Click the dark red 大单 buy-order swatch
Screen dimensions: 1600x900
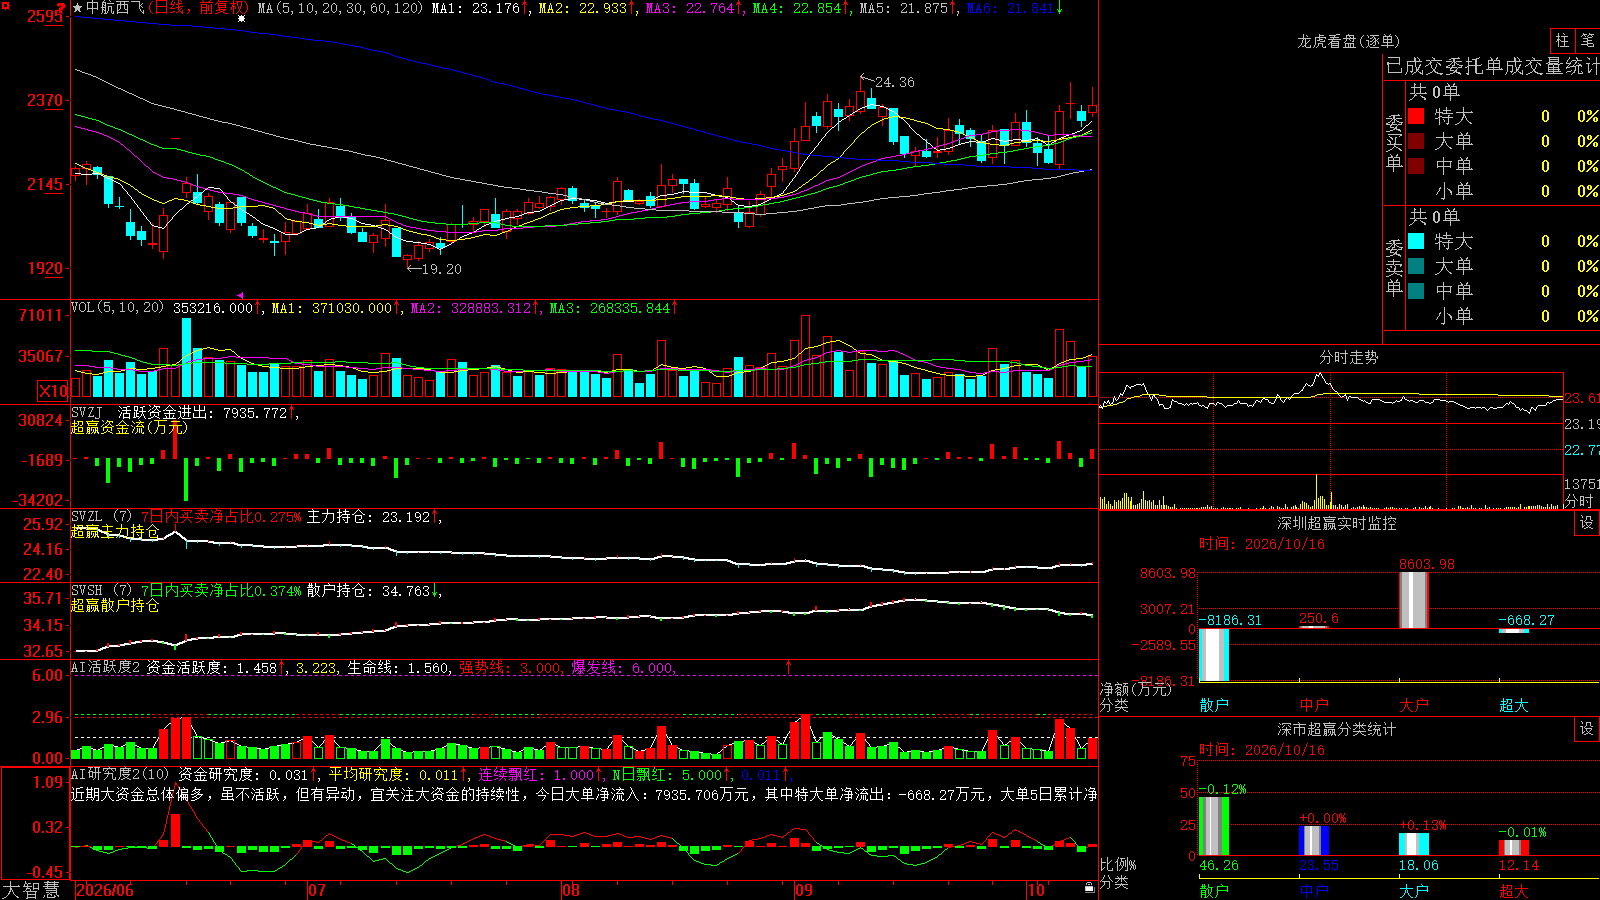[x=1416, y=141]
